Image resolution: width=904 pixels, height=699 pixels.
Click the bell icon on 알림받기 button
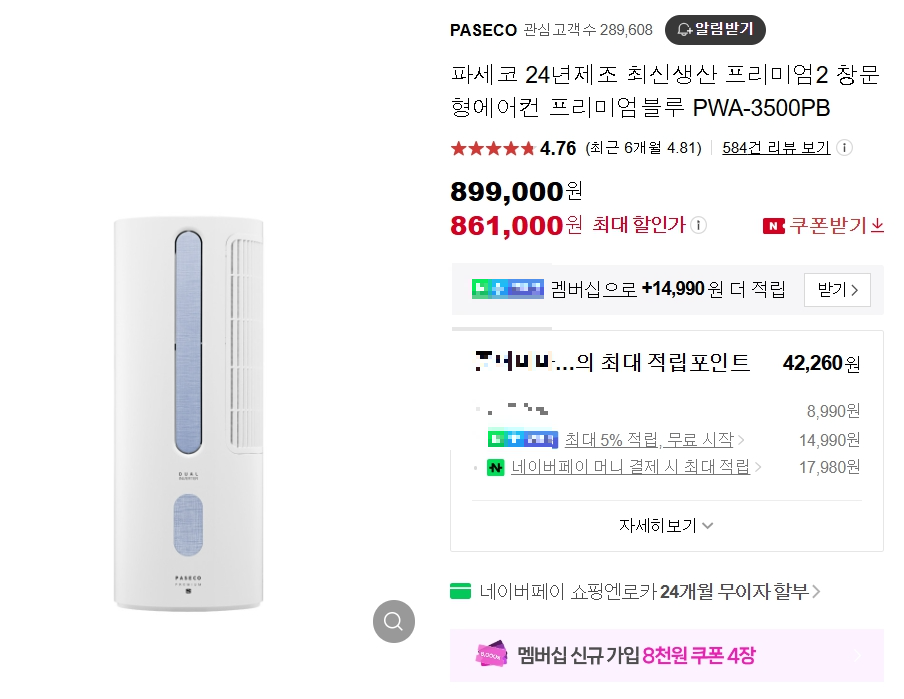coord(682,30)
